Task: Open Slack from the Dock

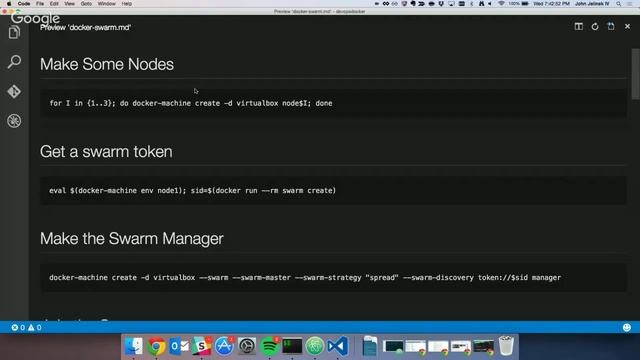Action: coord(202,346)
